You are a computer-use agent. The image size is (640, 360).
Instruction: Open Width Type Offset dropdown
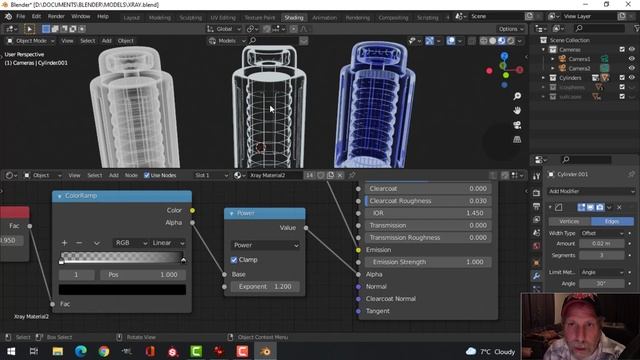(x=602, y=233)
